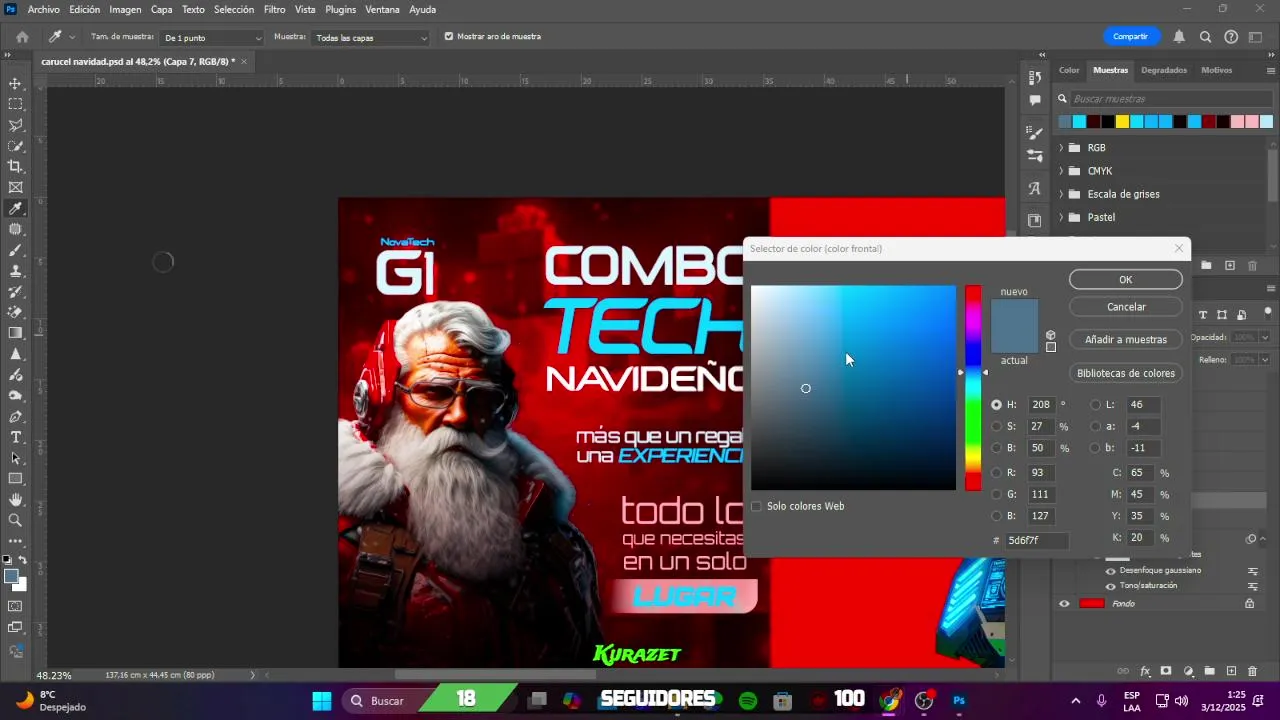Click the Photoshop Home icon

coord(22,37)
